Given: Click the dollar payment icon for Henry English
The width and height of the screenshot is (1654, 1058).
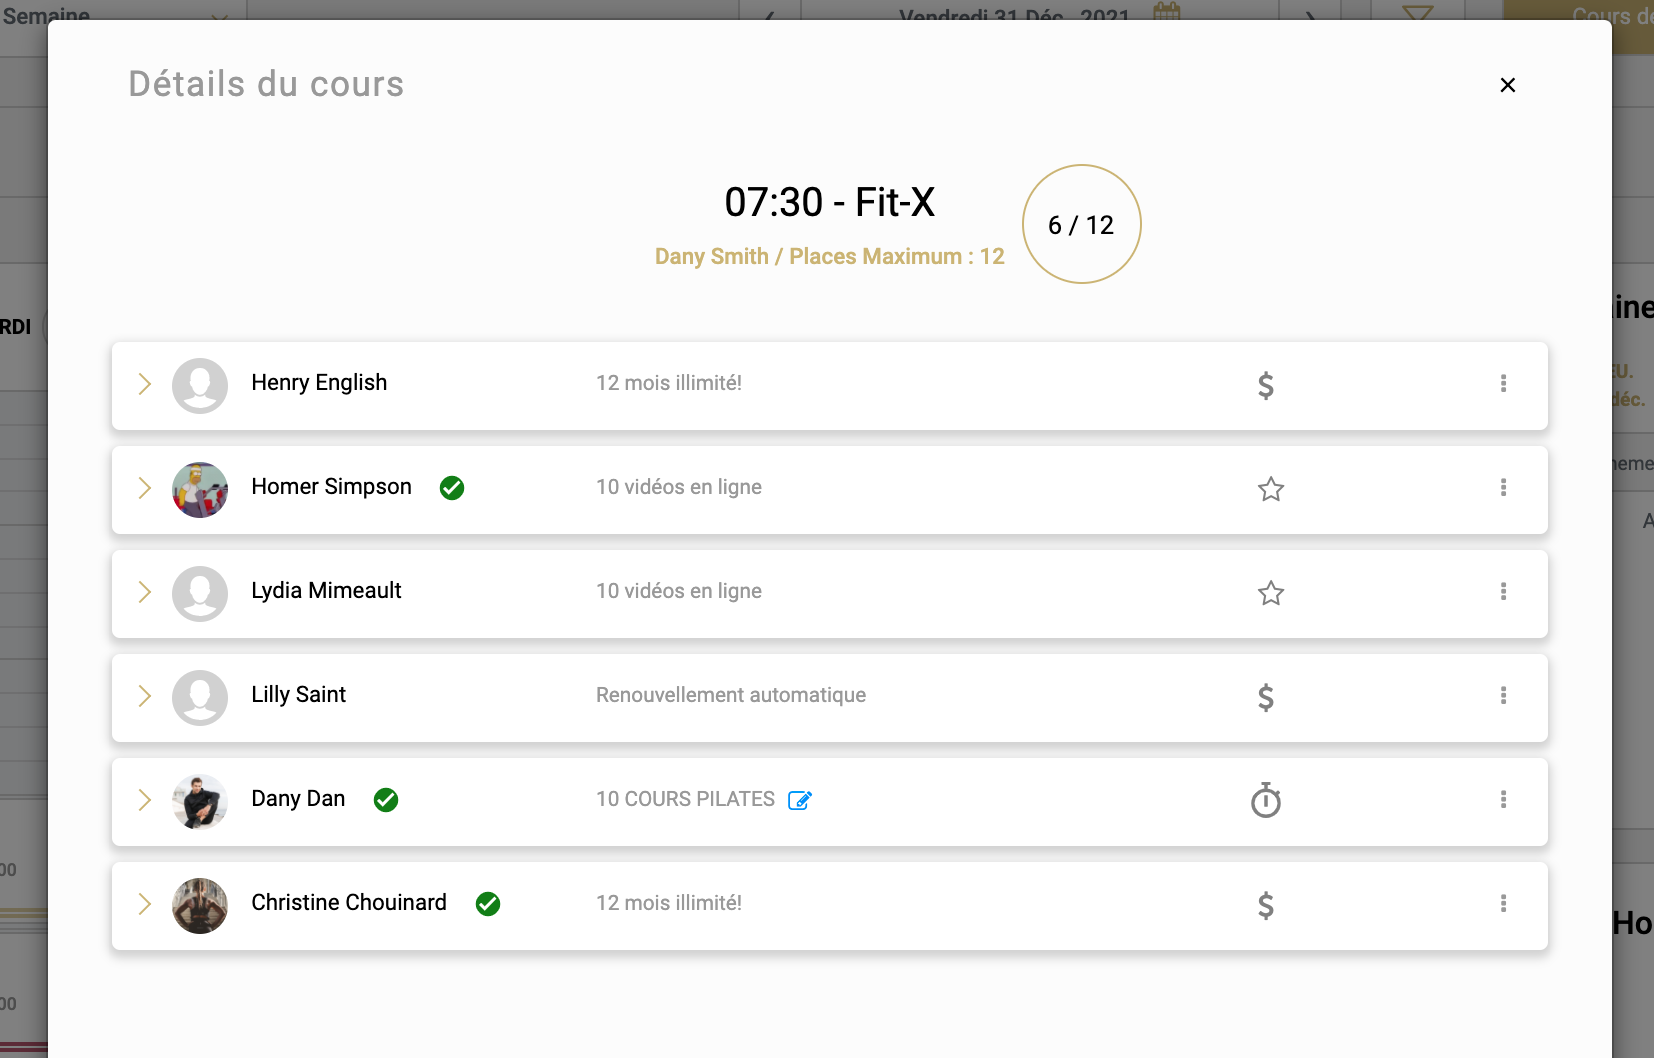Looking at the screenshot, I should click(x=1266, y=385).
